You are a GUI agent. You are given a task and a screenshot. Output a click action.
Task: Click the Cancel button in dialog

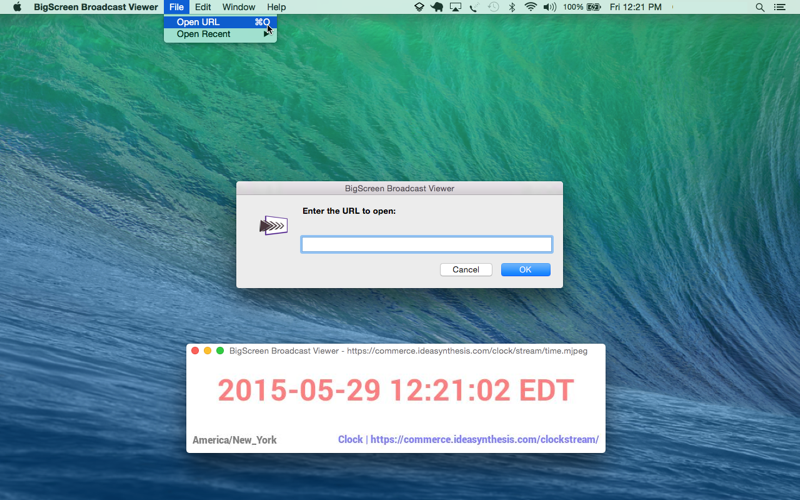point(466,269)
